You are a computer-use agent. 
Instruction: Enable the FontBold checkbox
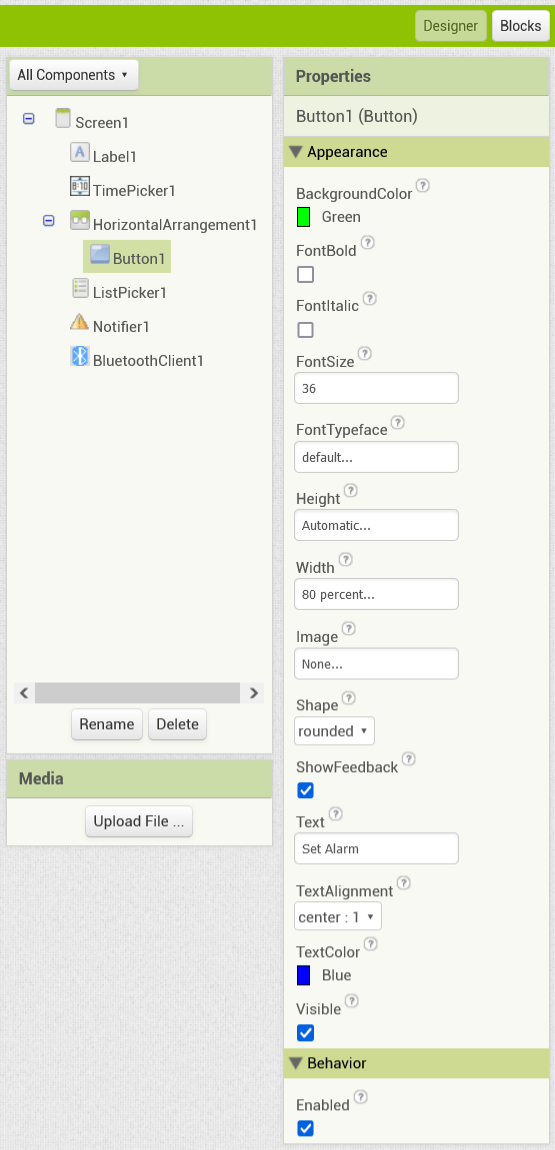click(306, 275)
